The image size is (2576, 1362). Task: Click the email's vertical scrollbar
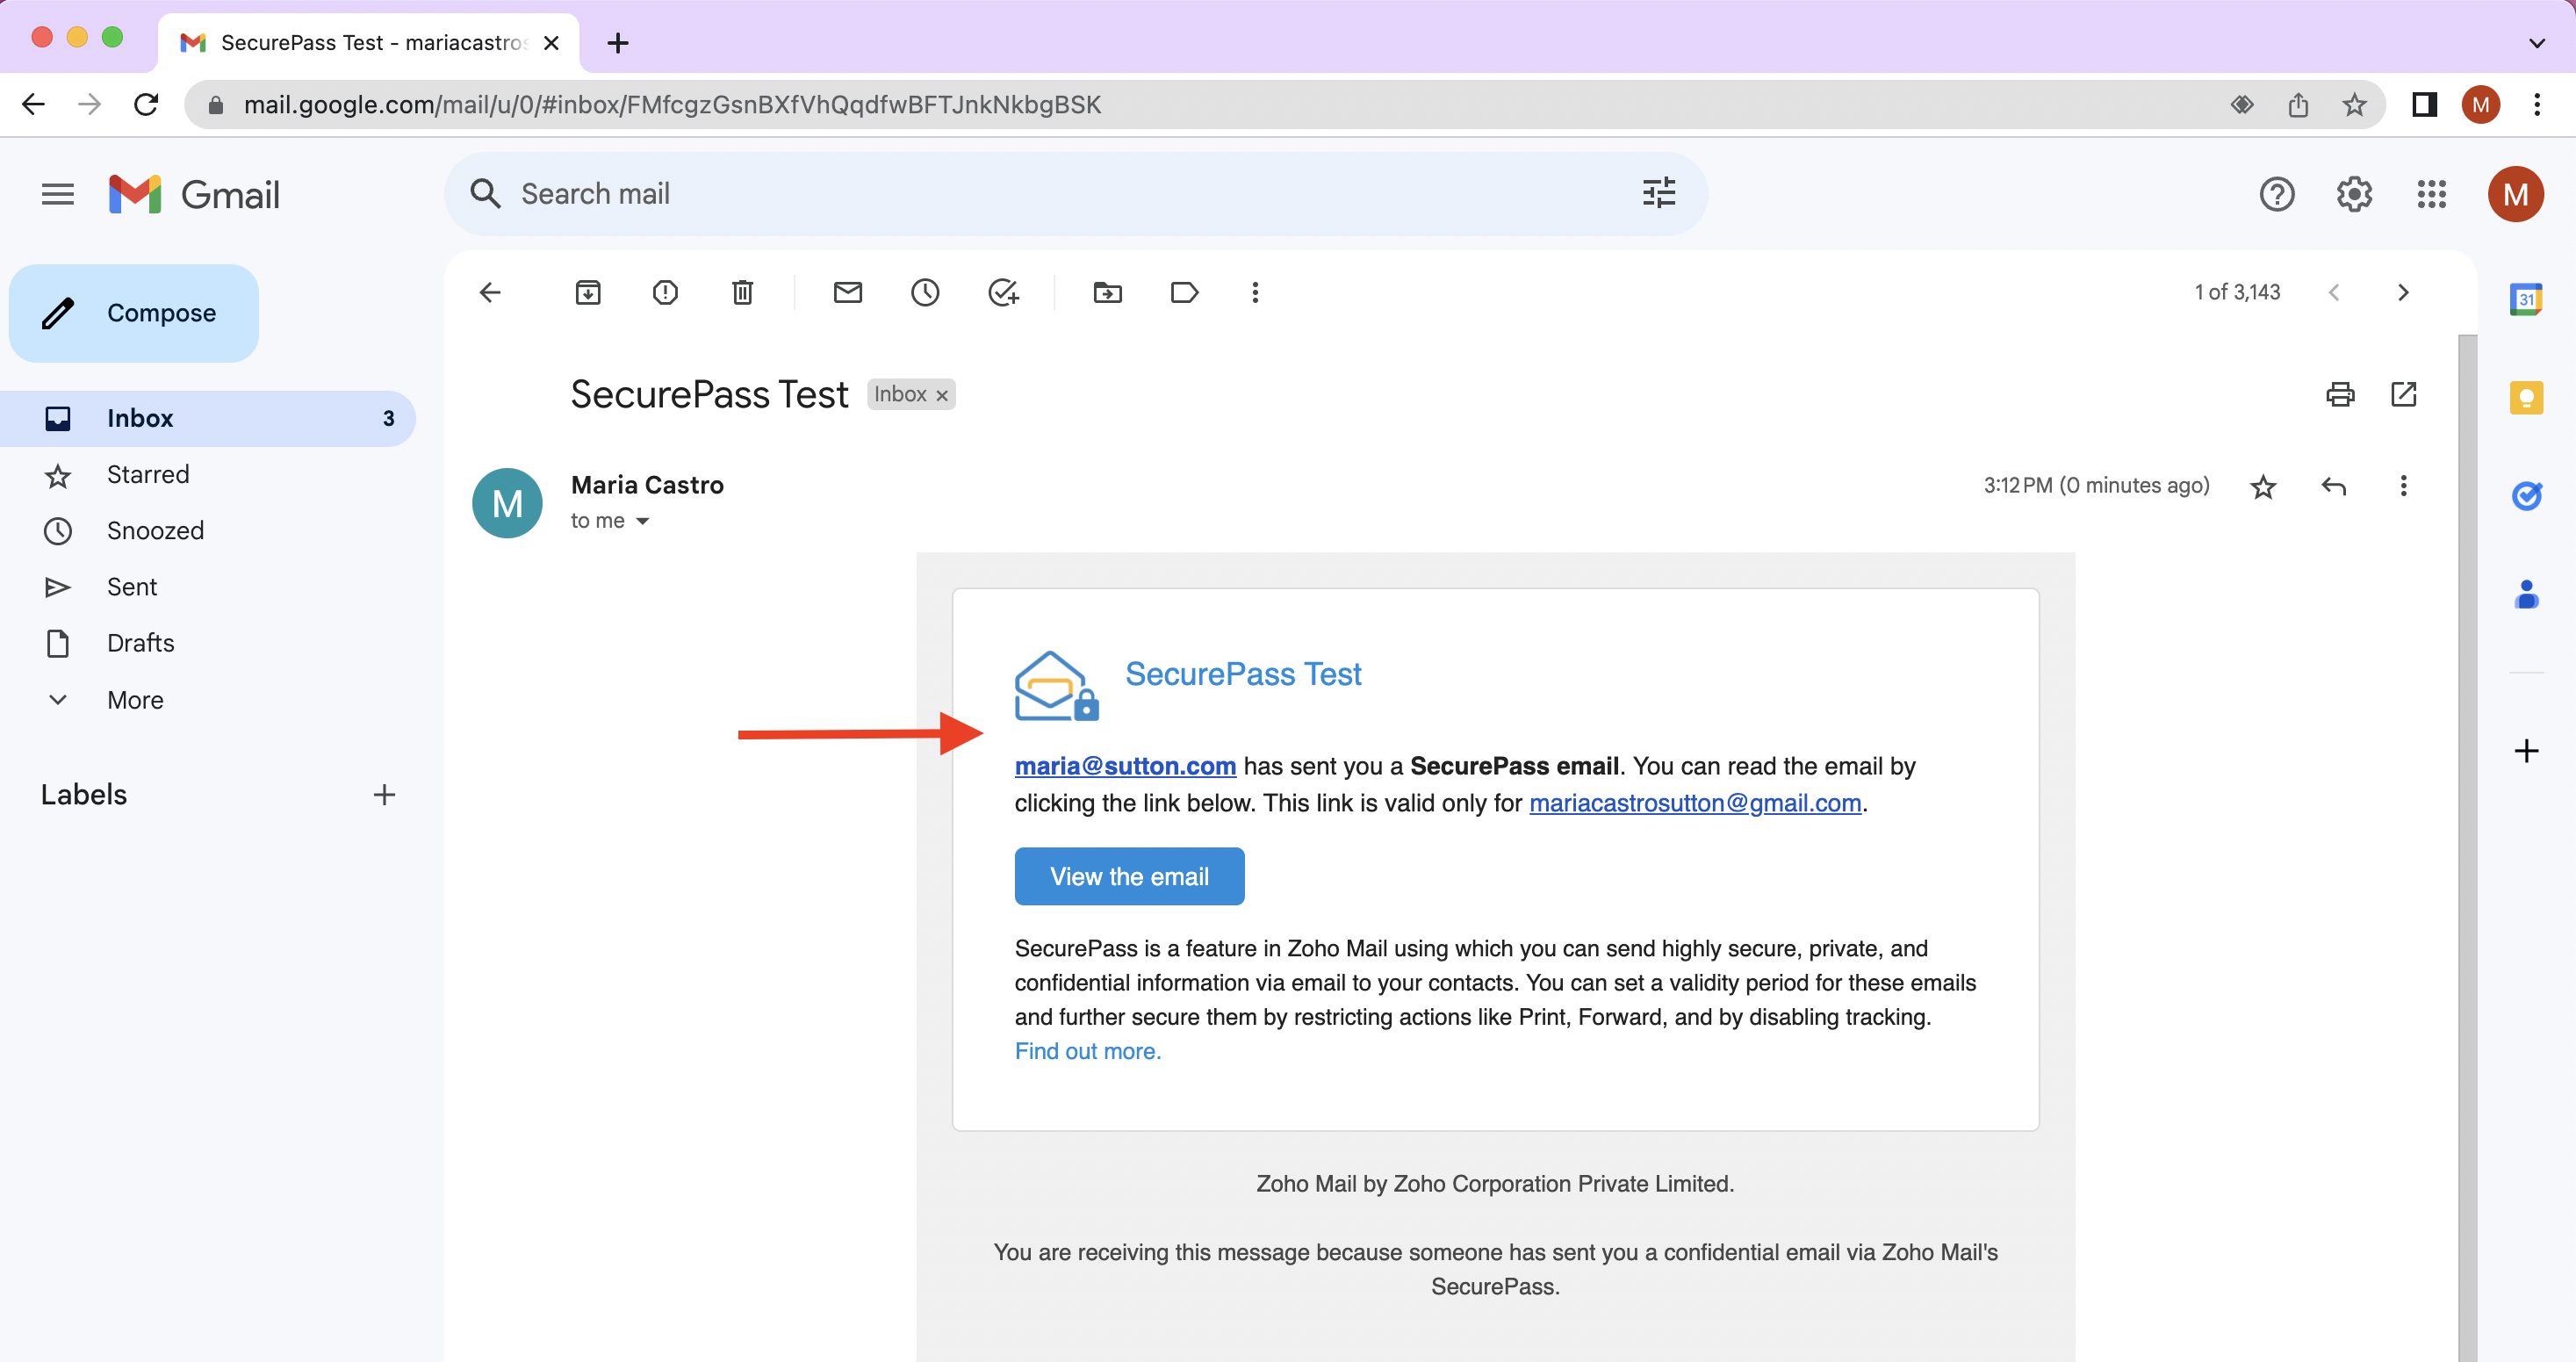click(2467, 848)
